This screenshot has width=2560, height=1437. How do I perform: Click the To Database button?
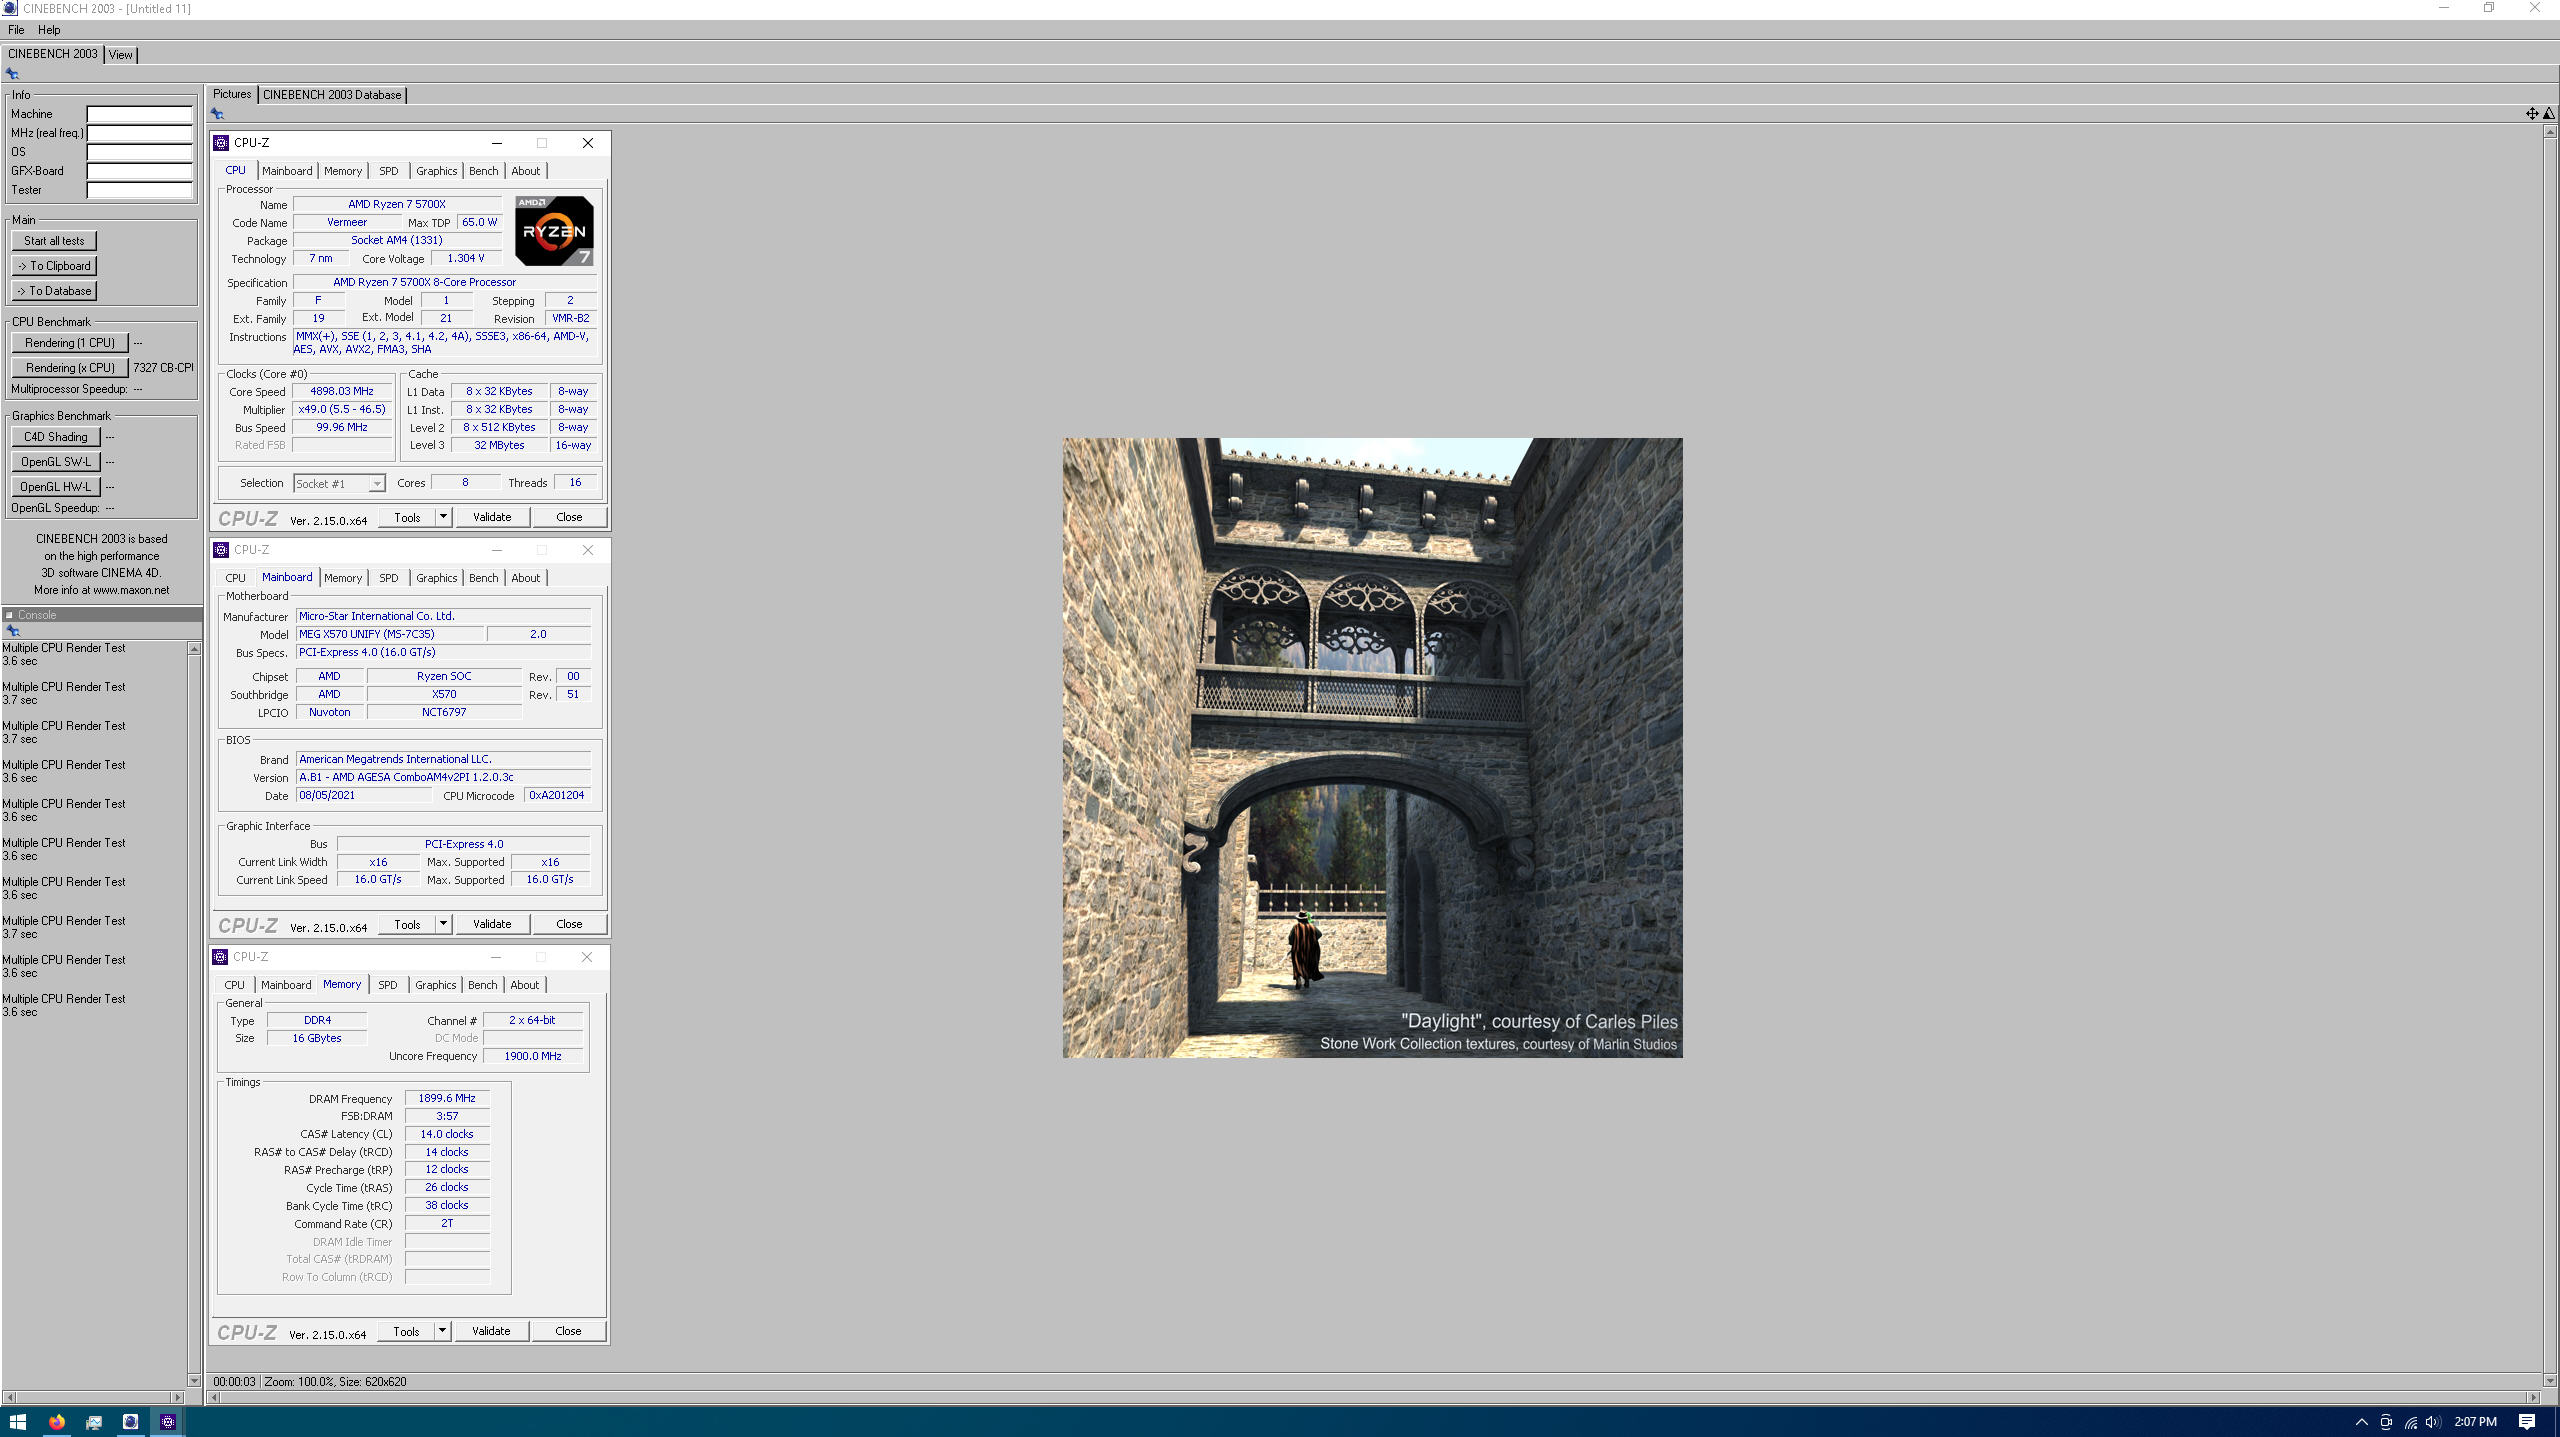click(x=54, y=291)
